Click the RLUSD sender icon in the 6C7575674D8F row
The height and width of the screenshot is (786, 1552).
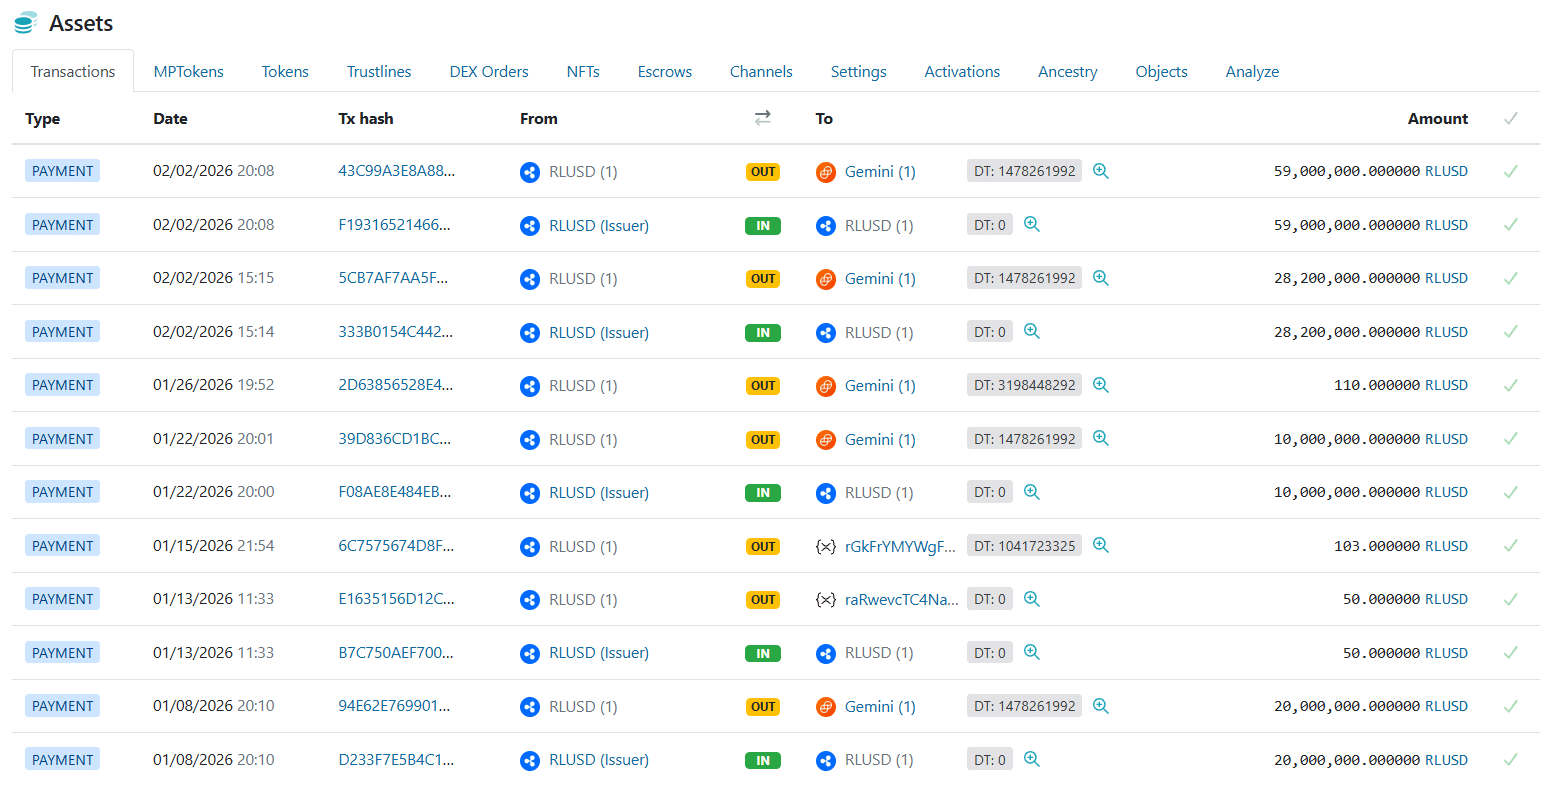[530, 547]
